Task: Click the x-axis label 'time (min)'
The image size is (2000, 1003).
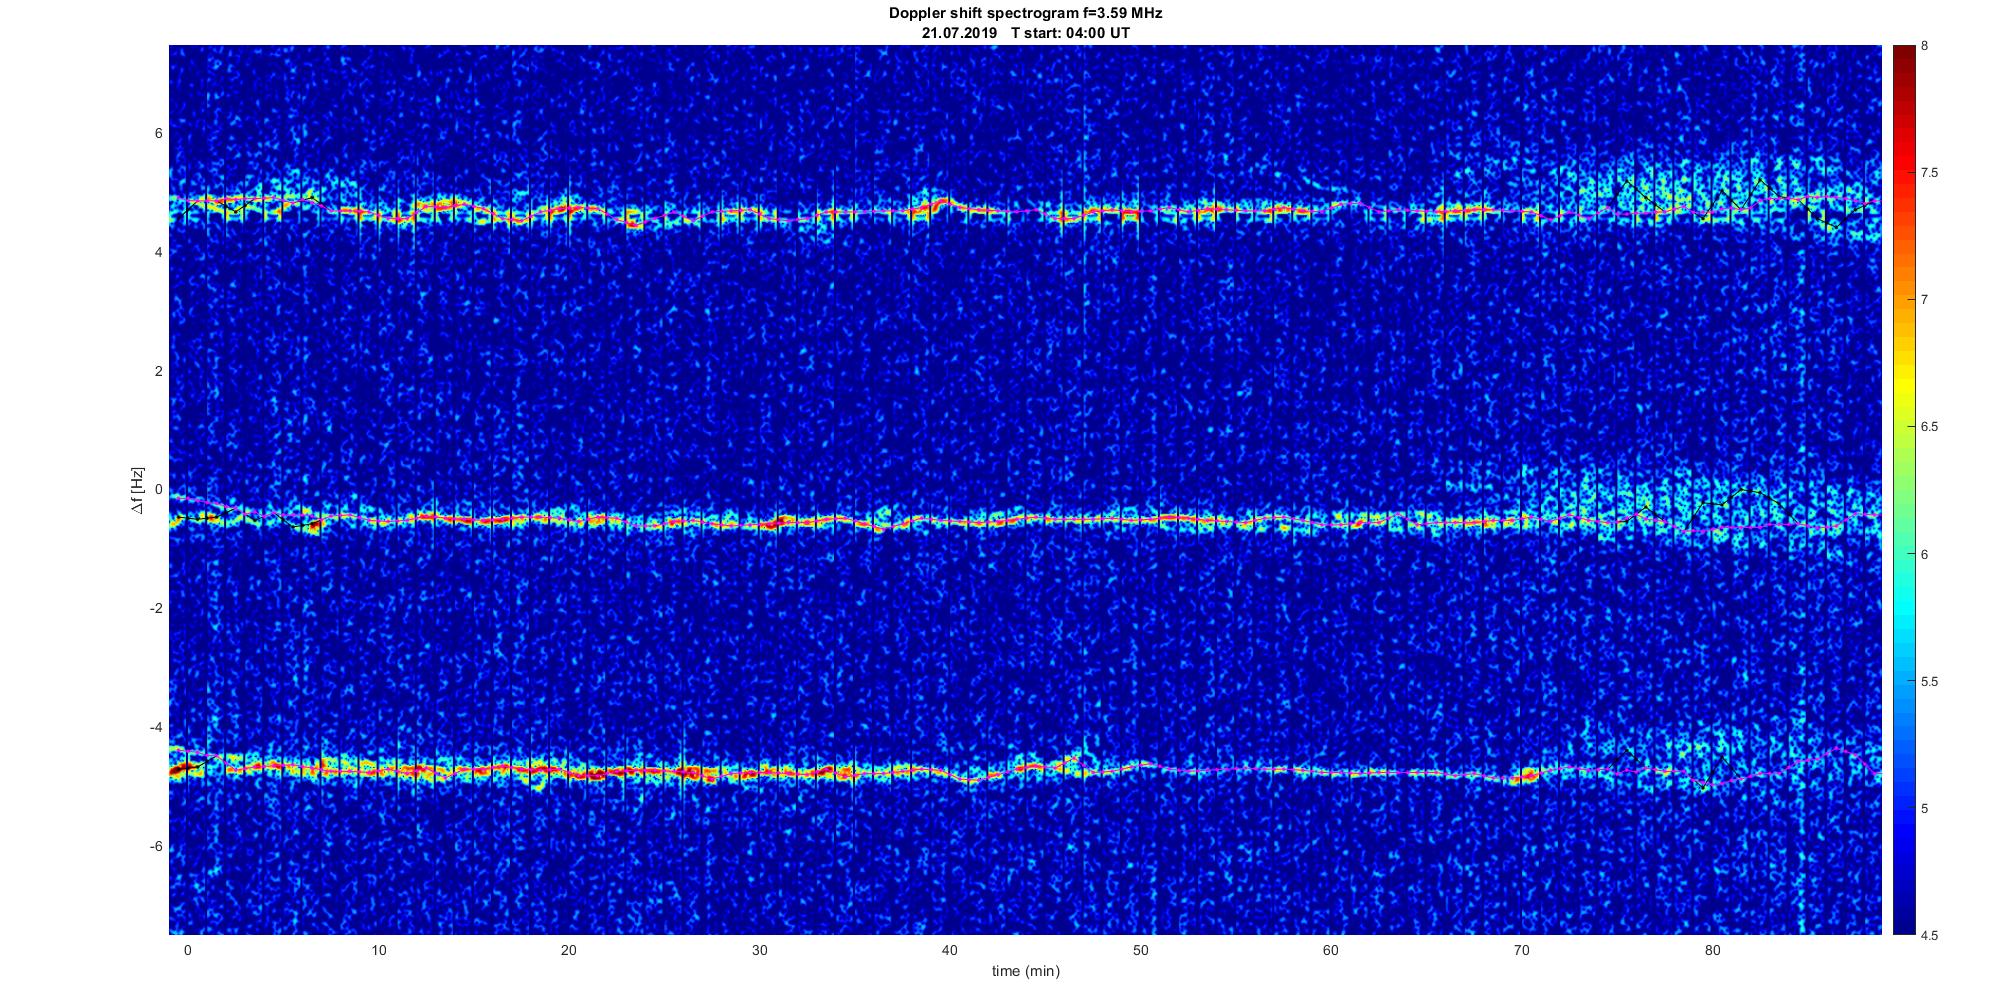Action: [x=1025, y=971]
